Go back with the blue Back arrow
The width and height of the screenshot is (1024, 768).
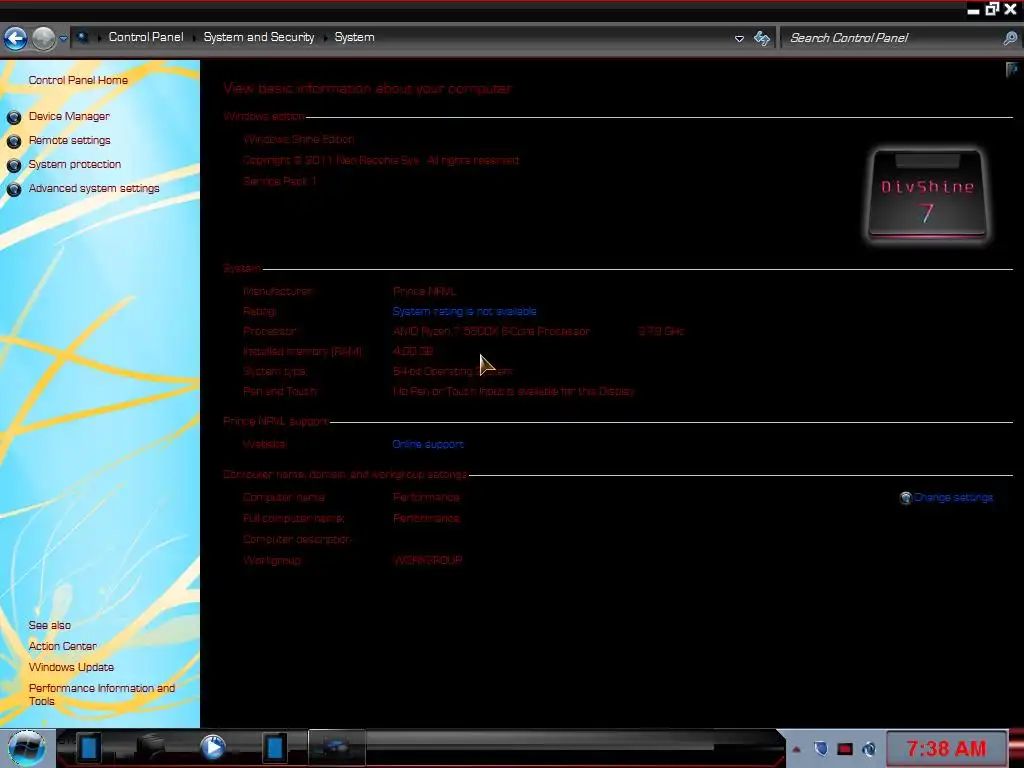coord(15,38)
